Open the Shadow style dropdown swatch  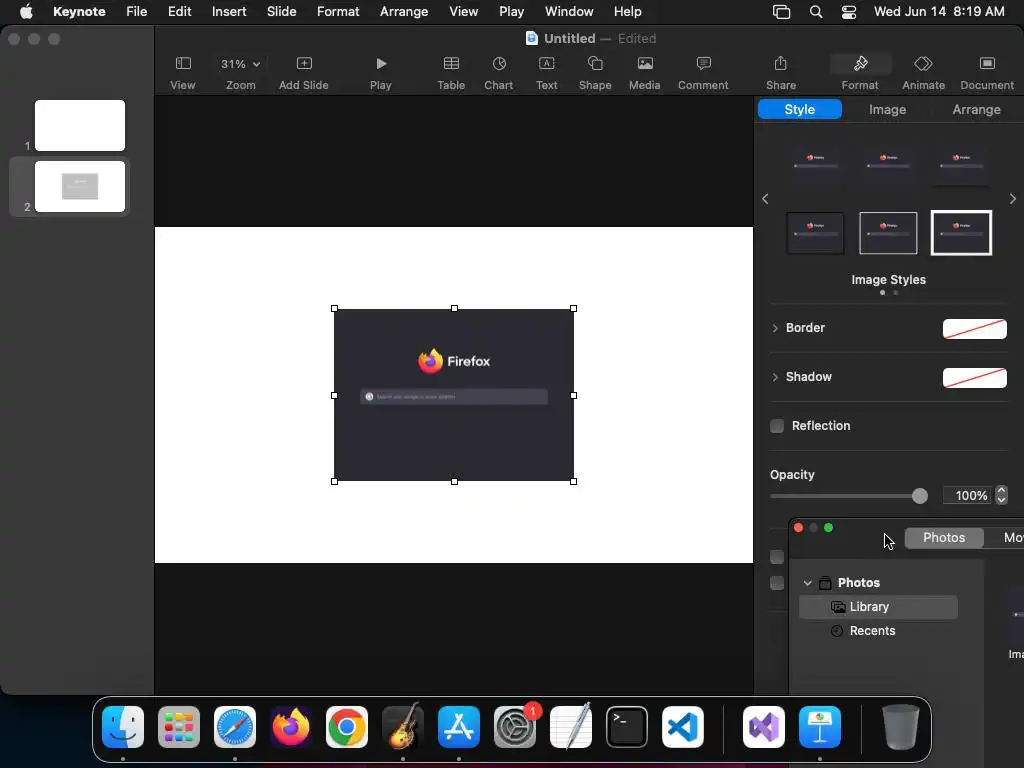click(974, 377)
